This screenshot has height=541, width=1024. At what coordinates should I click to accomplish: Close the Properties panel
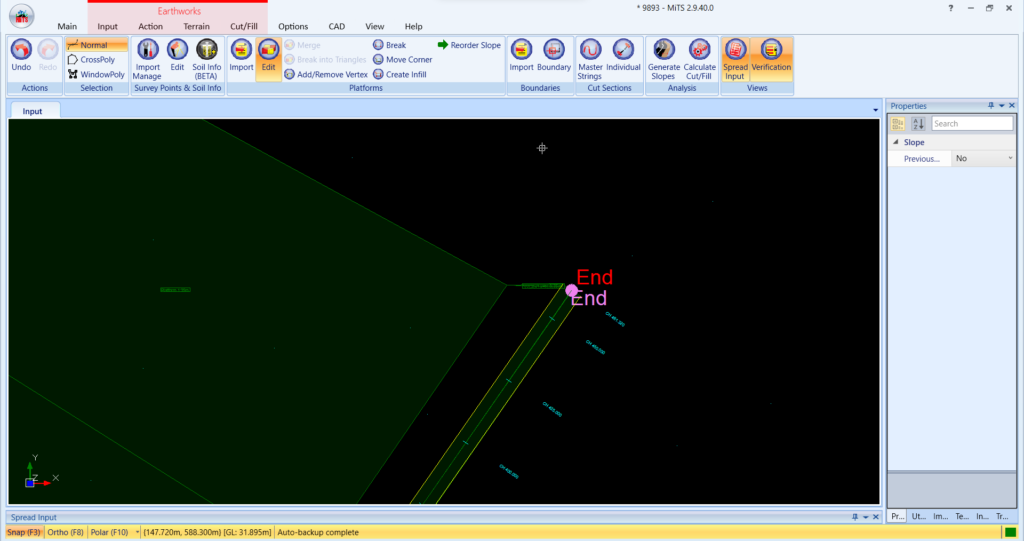point(1012,105)
